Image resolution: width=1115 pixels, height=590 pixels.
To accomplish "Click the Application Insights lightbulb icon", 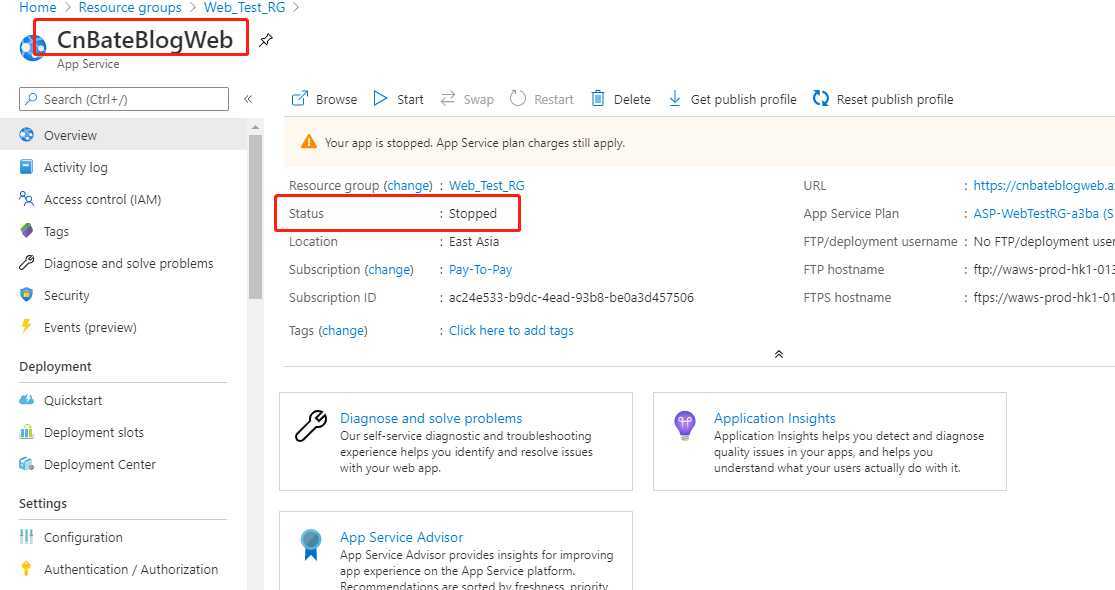I will point(685,426).
